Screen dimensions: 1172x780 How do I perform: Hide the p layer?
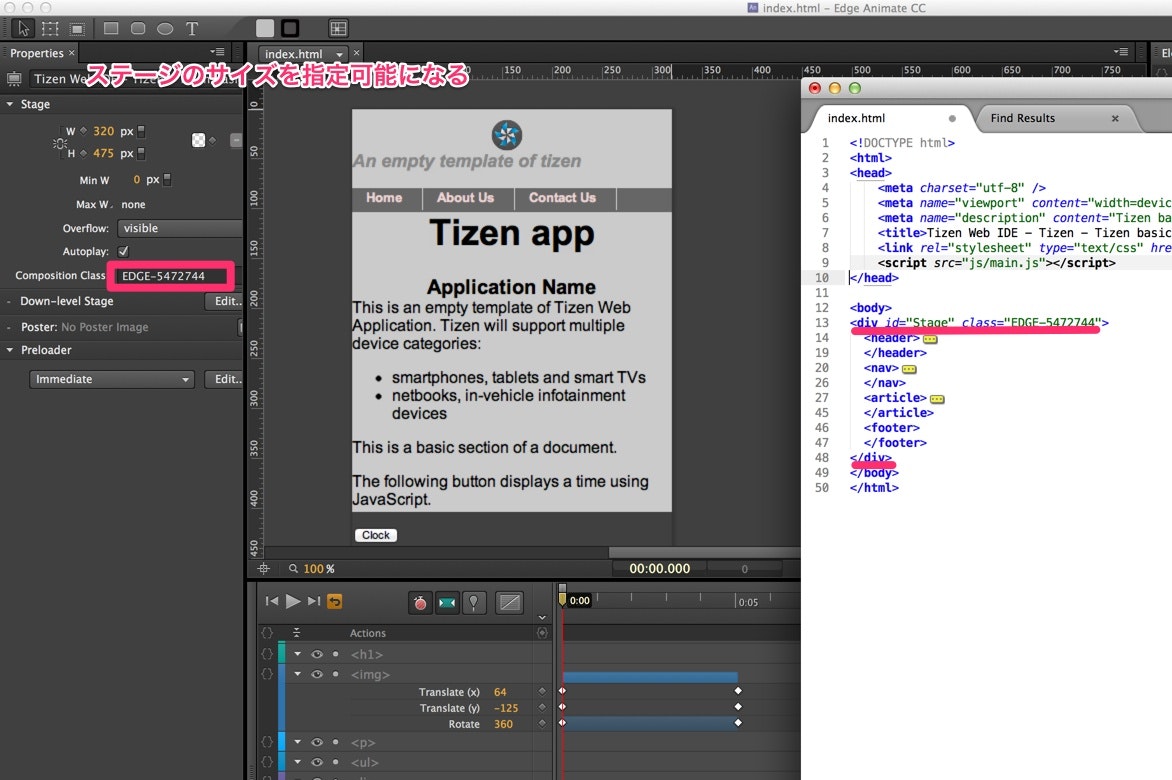[x=317, y=743]
